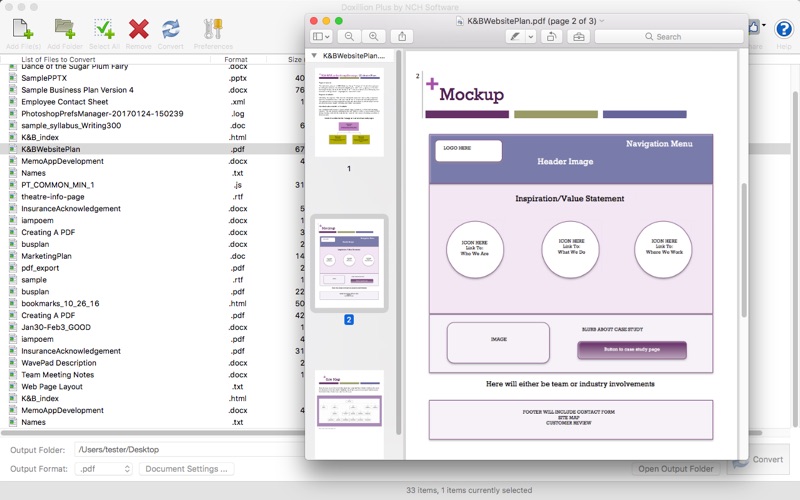
Task: Open the Output Format .pdf dropdown
Action: pos(104,468)
